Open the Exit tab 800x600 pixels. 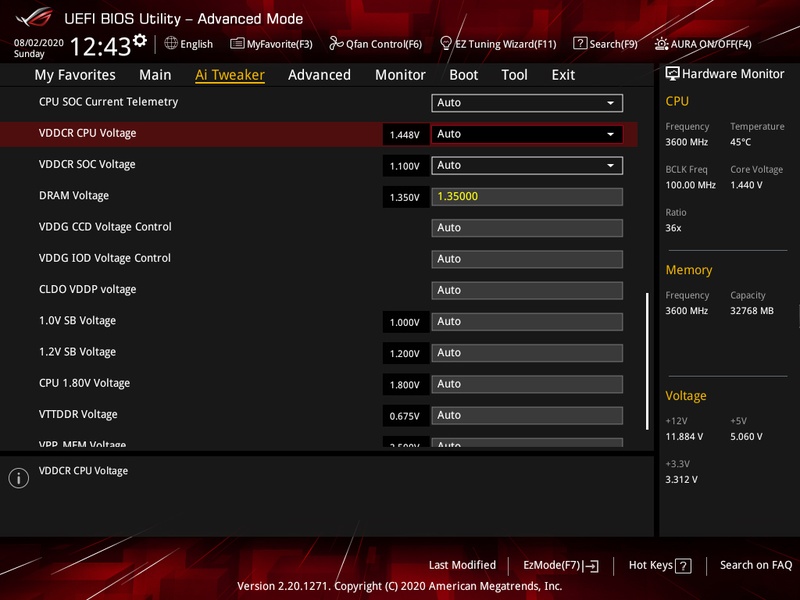coord(563,75)
